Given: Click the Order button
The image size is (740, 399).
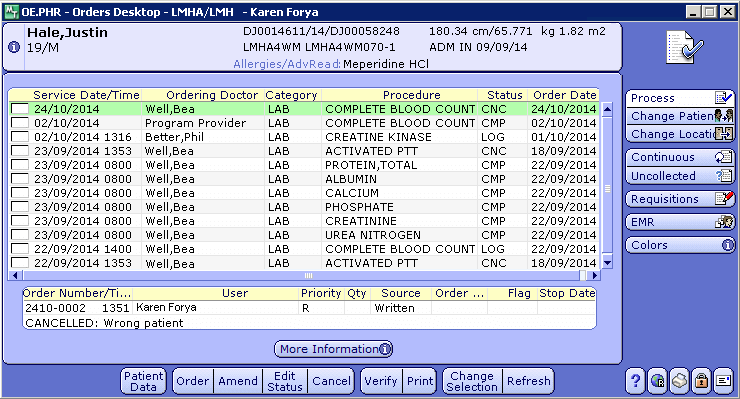Looking at the screenshot, I should click(x=193, y=381).
